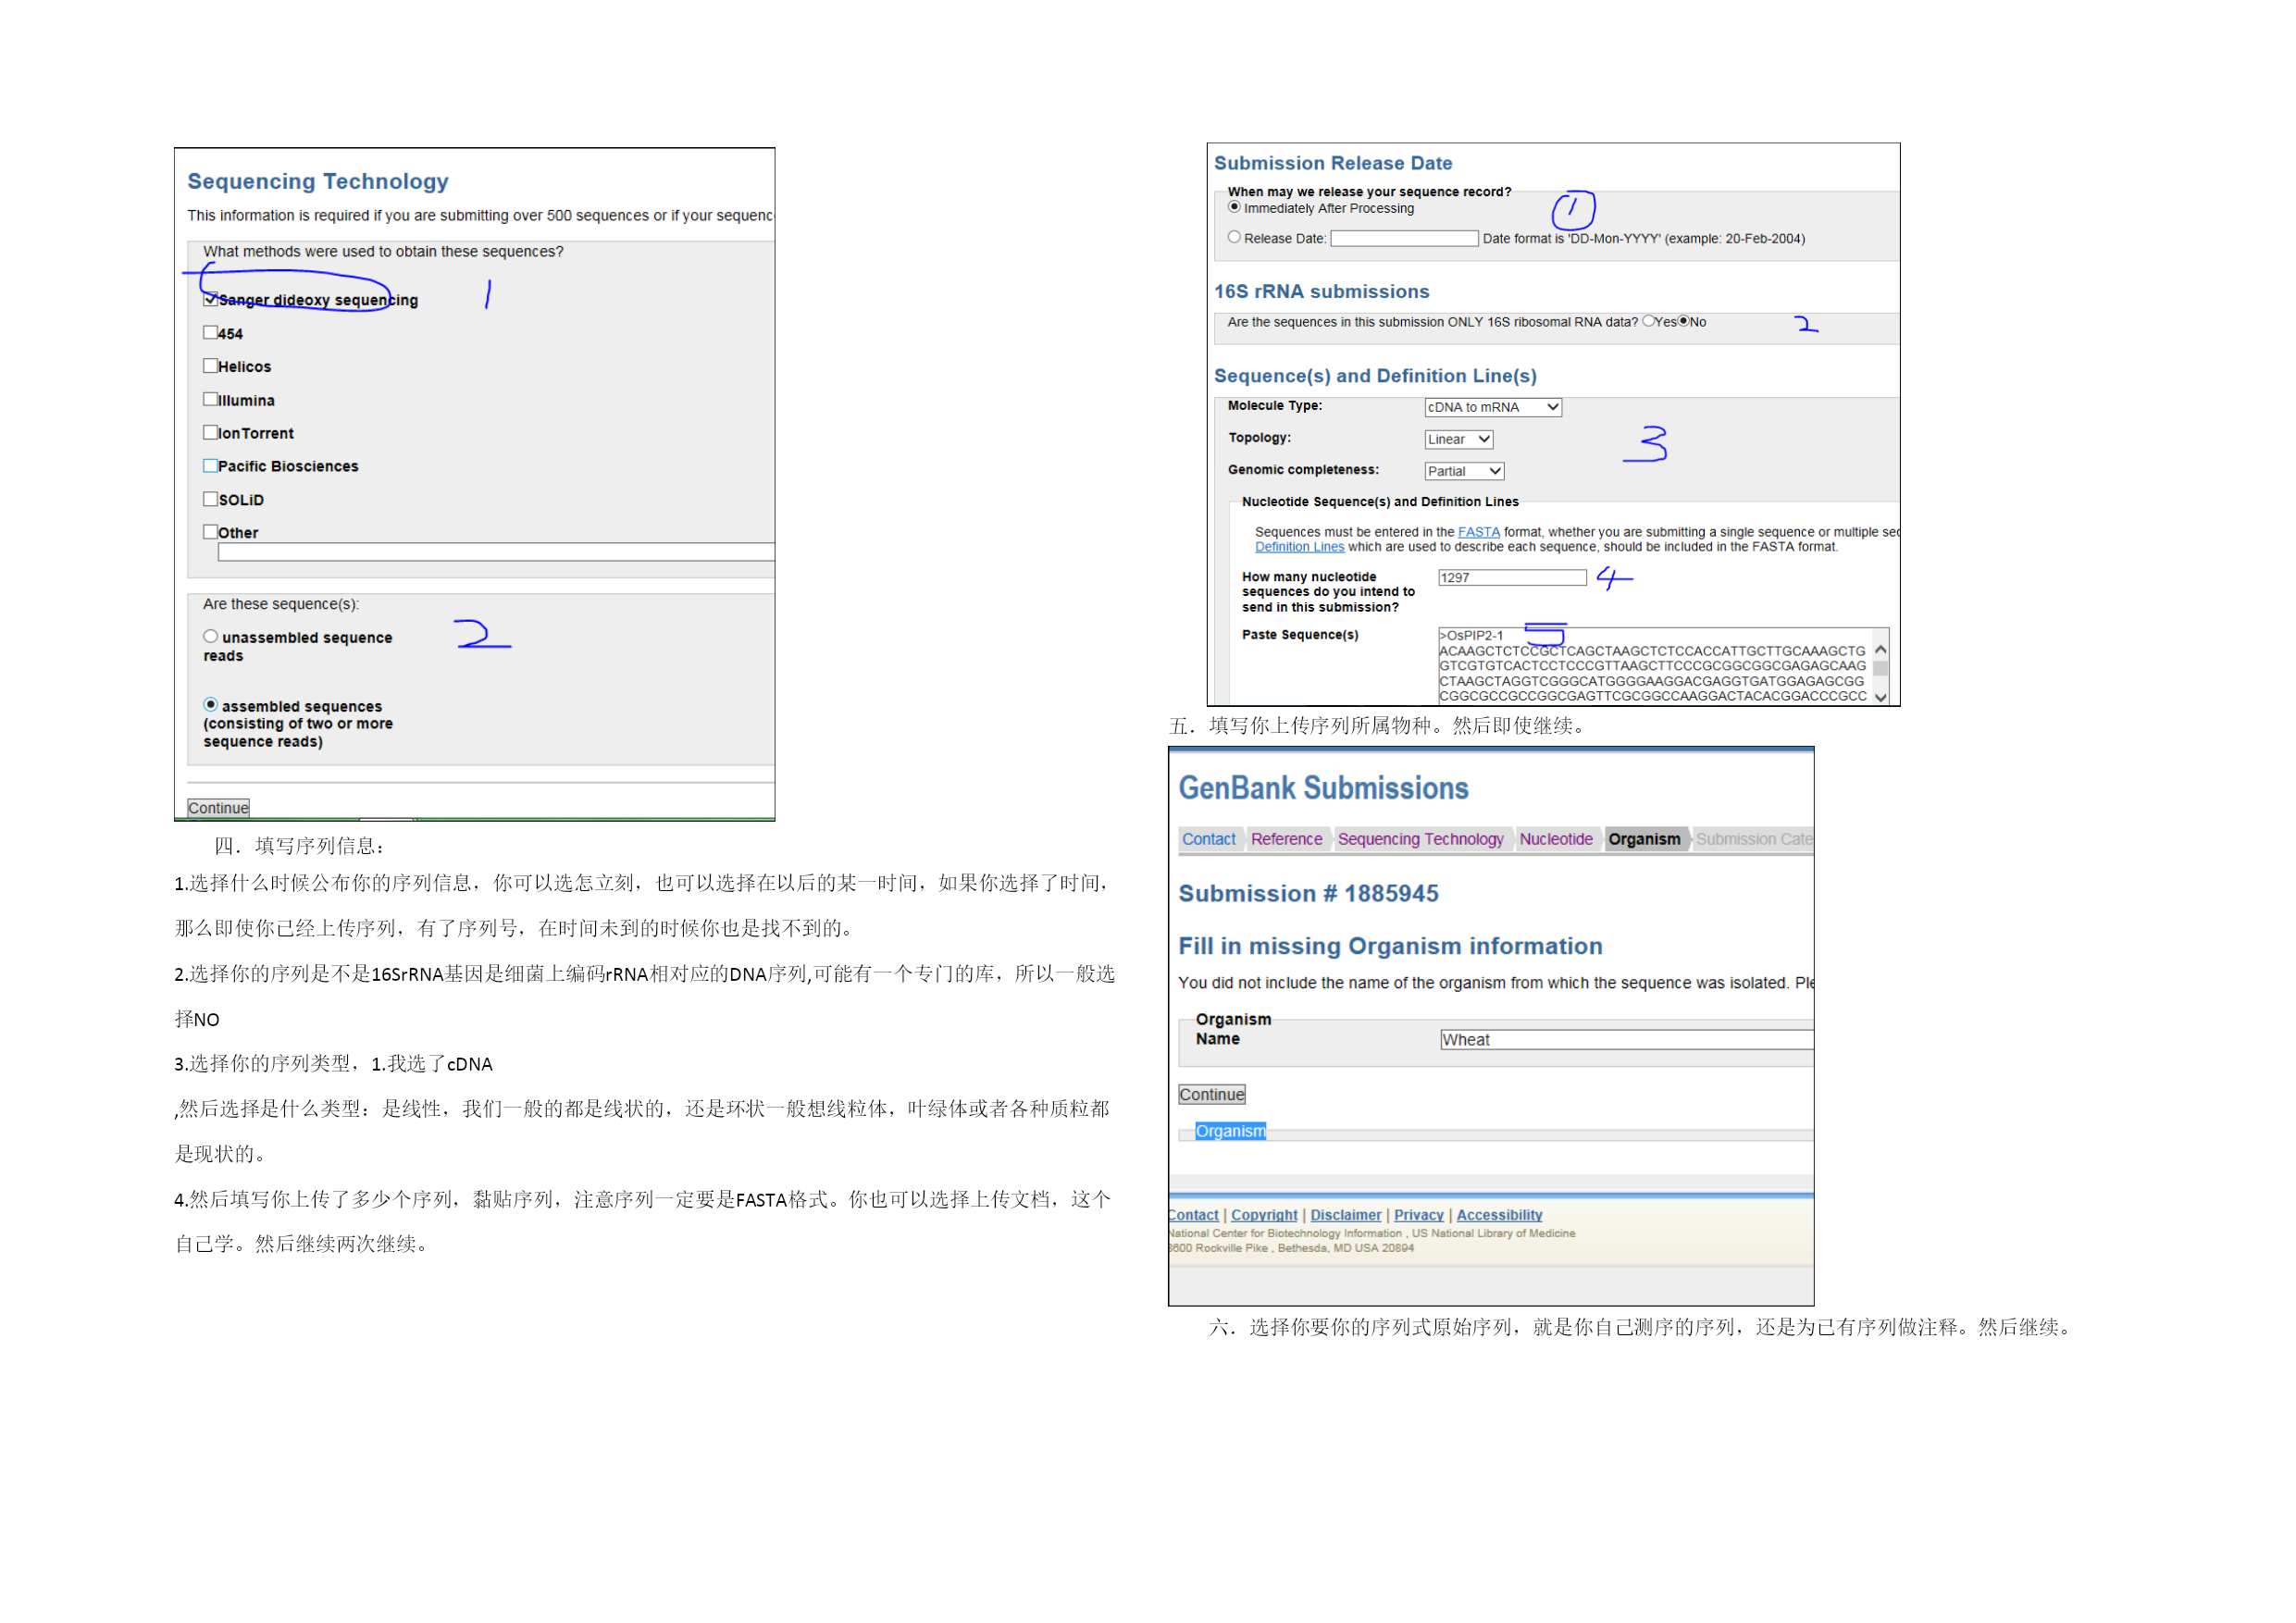Viewport: 2296px width, 1623px height.
Task: Open the Accessibility footer link
Action: [1499, 1215]
